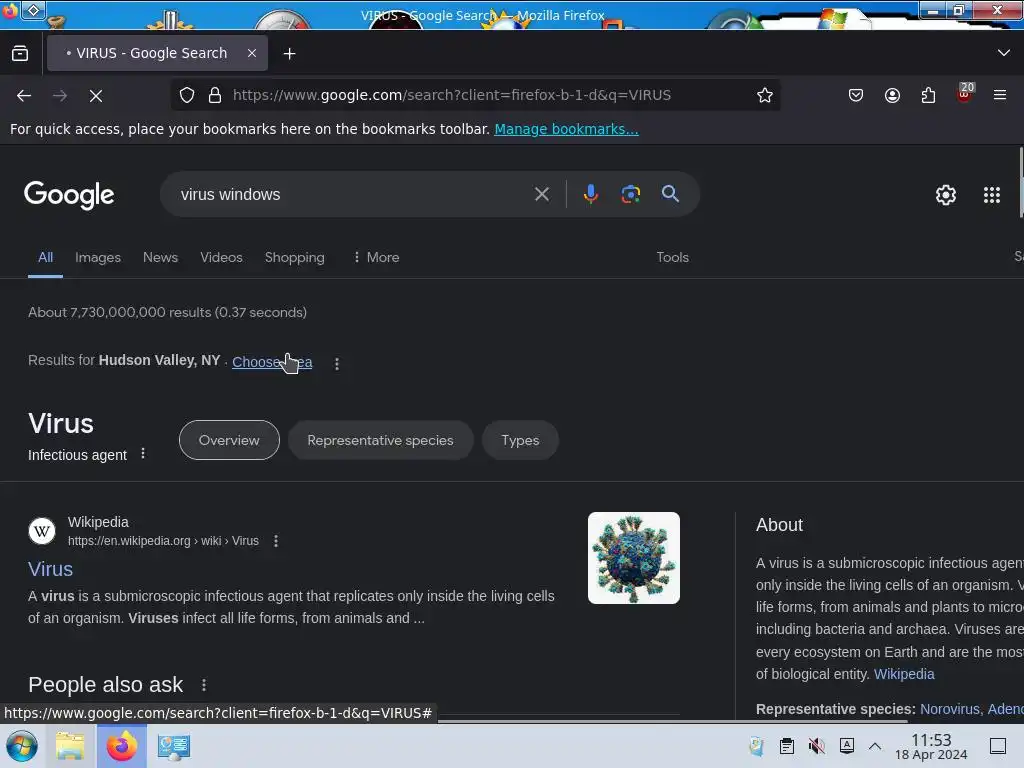The height and width of the screenshot is (768, 1024).
Task: Open the system monitor taskbar app
Action: point(174,746)
